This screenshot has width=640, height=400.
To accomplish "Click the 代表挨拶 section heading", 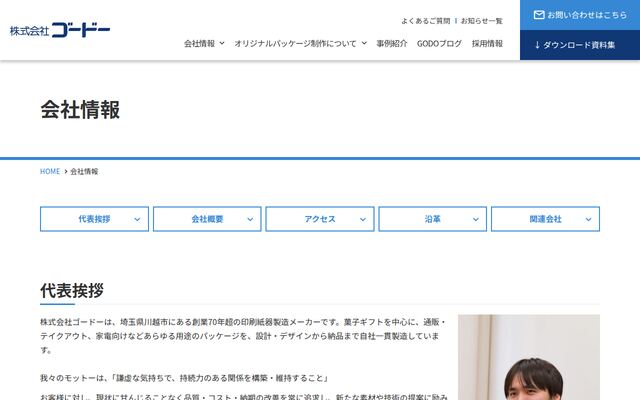I will coord(72,291).
